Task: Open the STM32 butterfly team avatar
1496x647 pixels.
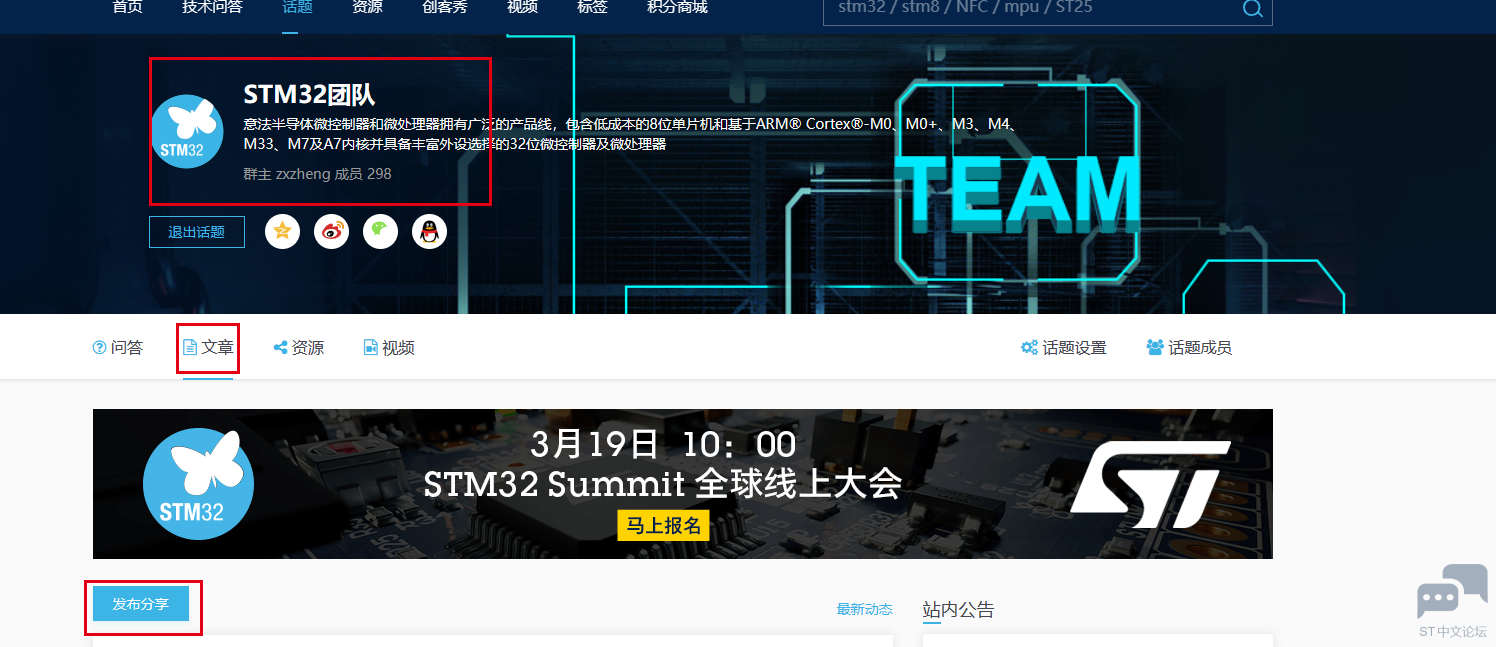Action: click(x=187, y=131)
